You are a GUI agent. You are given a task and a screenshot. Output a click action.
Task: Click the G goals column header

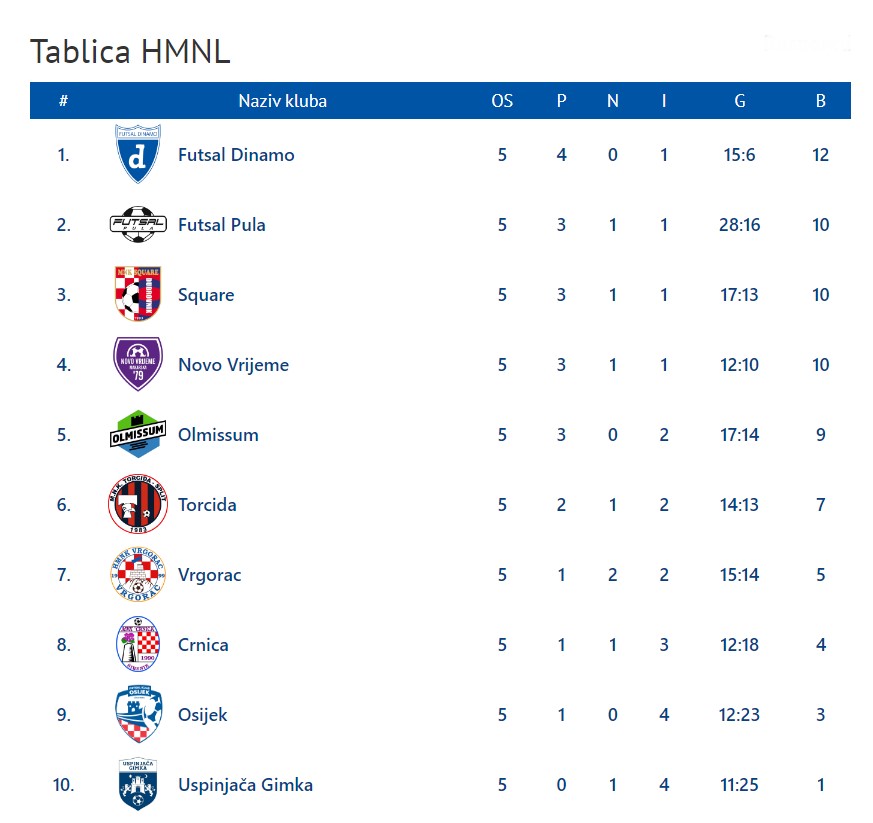[739, 101]
